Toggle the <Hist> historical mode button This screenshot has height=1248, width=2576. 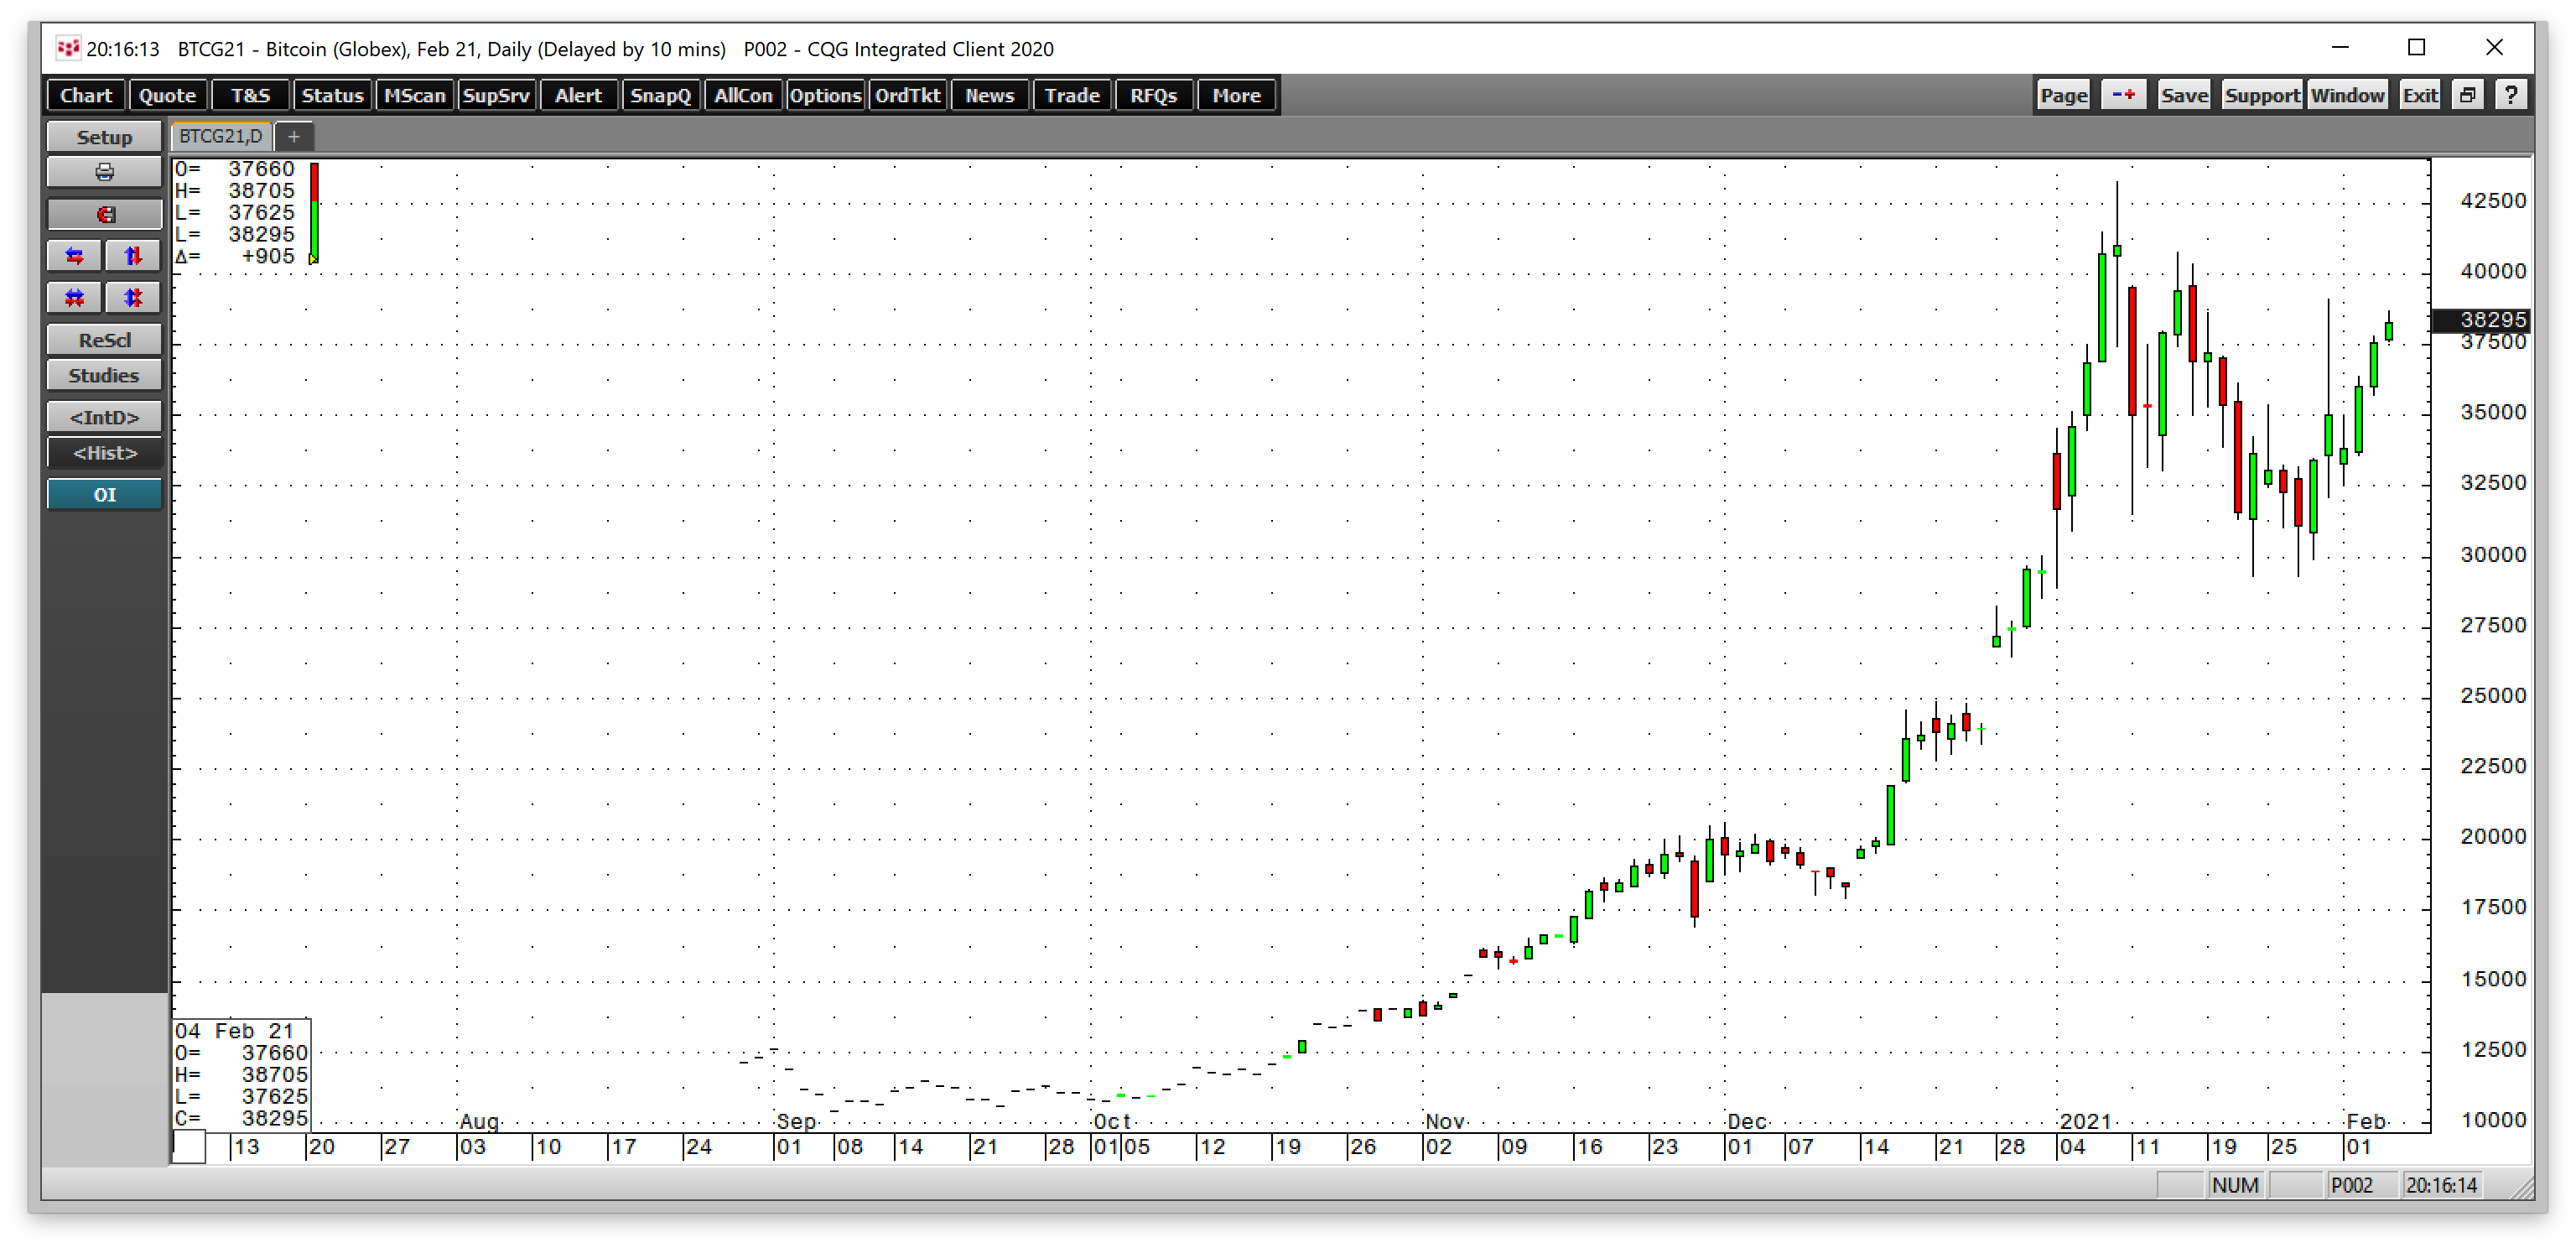(104, 453)
